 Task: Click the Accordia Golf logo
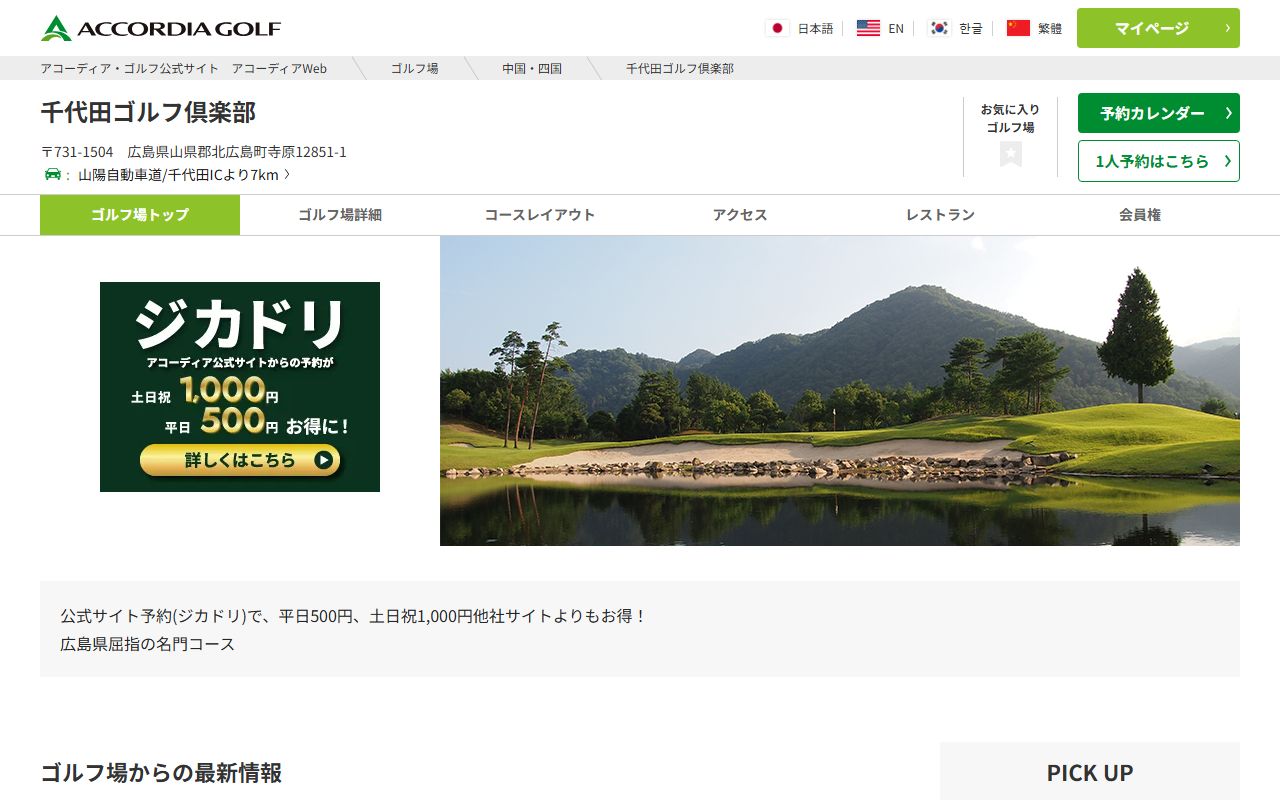click(161, 28)
